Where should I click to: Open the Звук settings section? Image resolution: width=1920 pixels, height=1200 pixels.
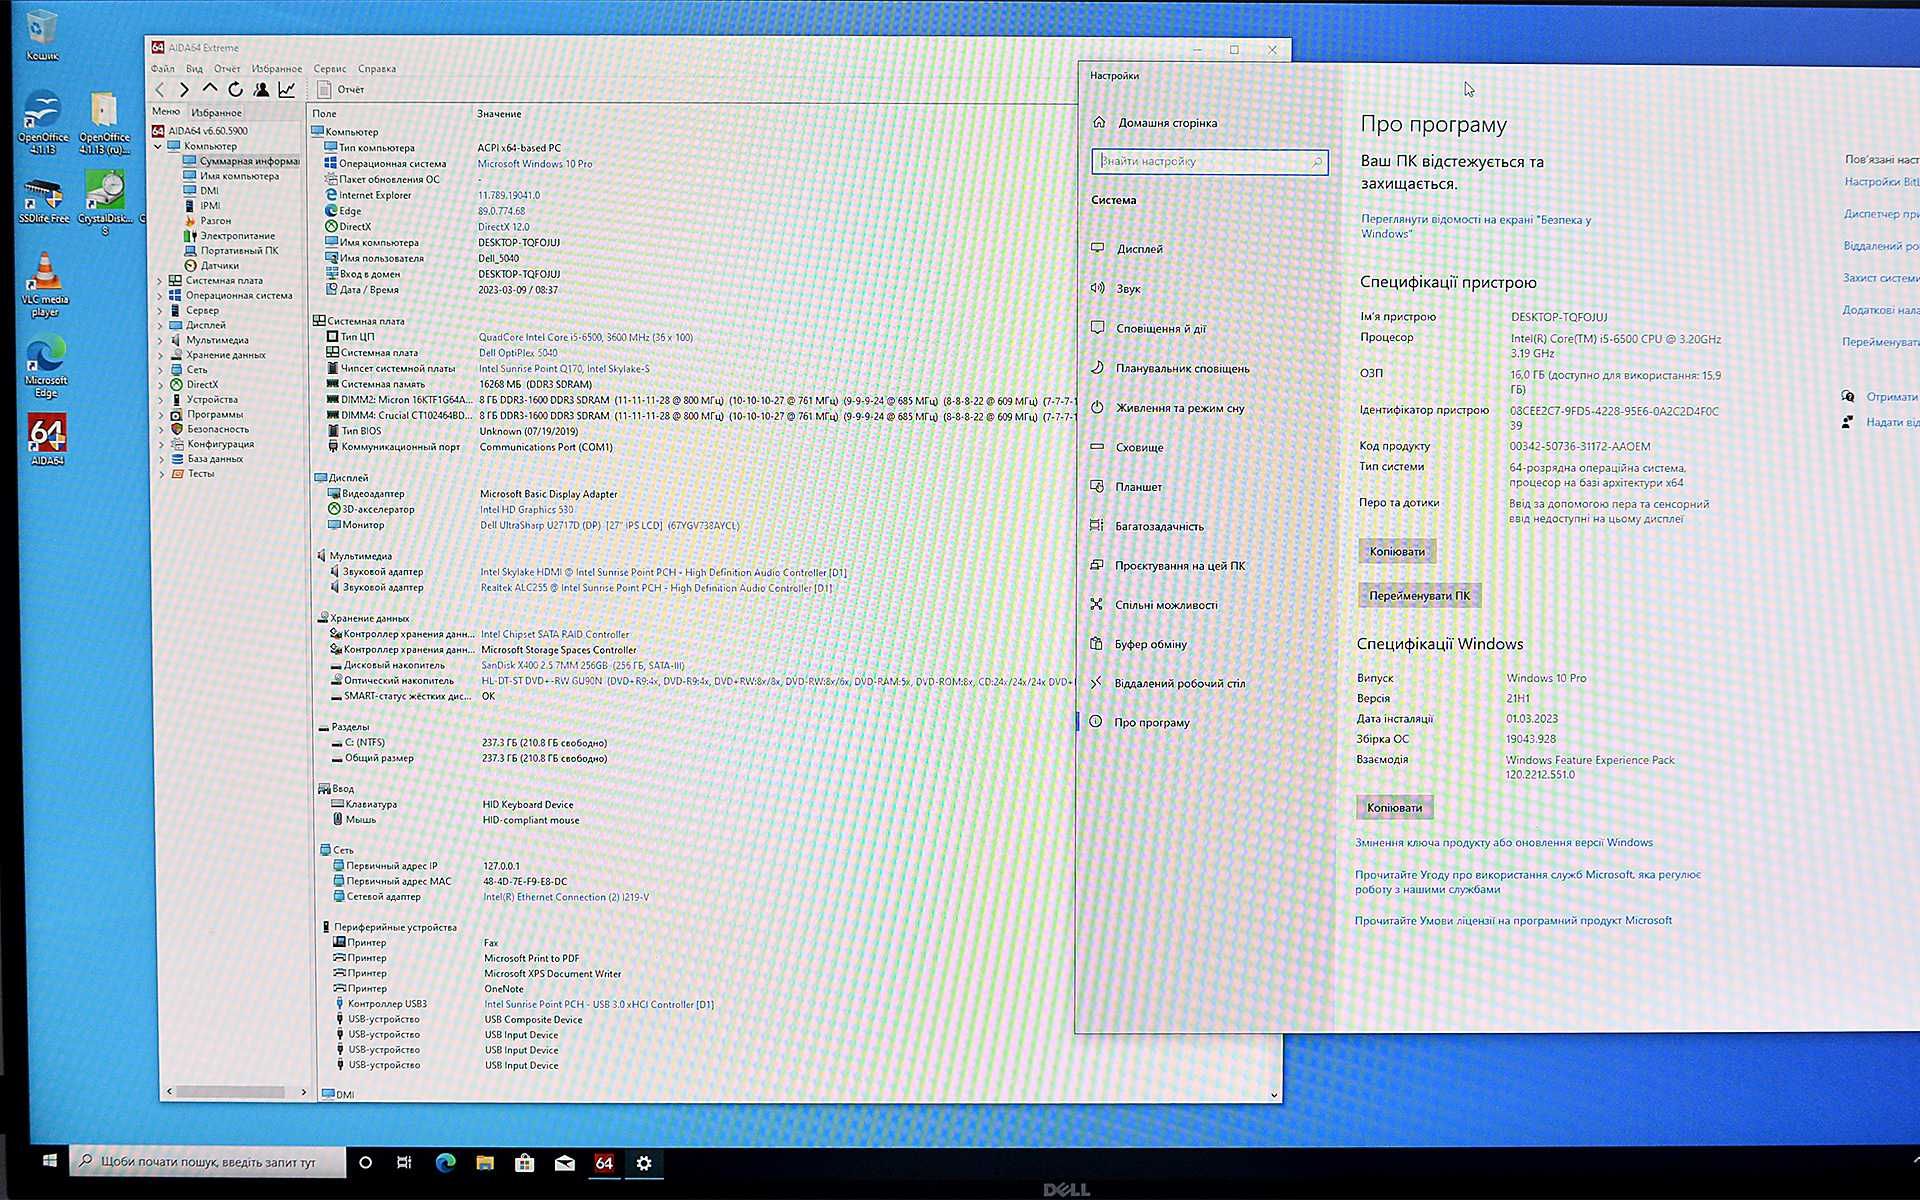(1128, 289)
